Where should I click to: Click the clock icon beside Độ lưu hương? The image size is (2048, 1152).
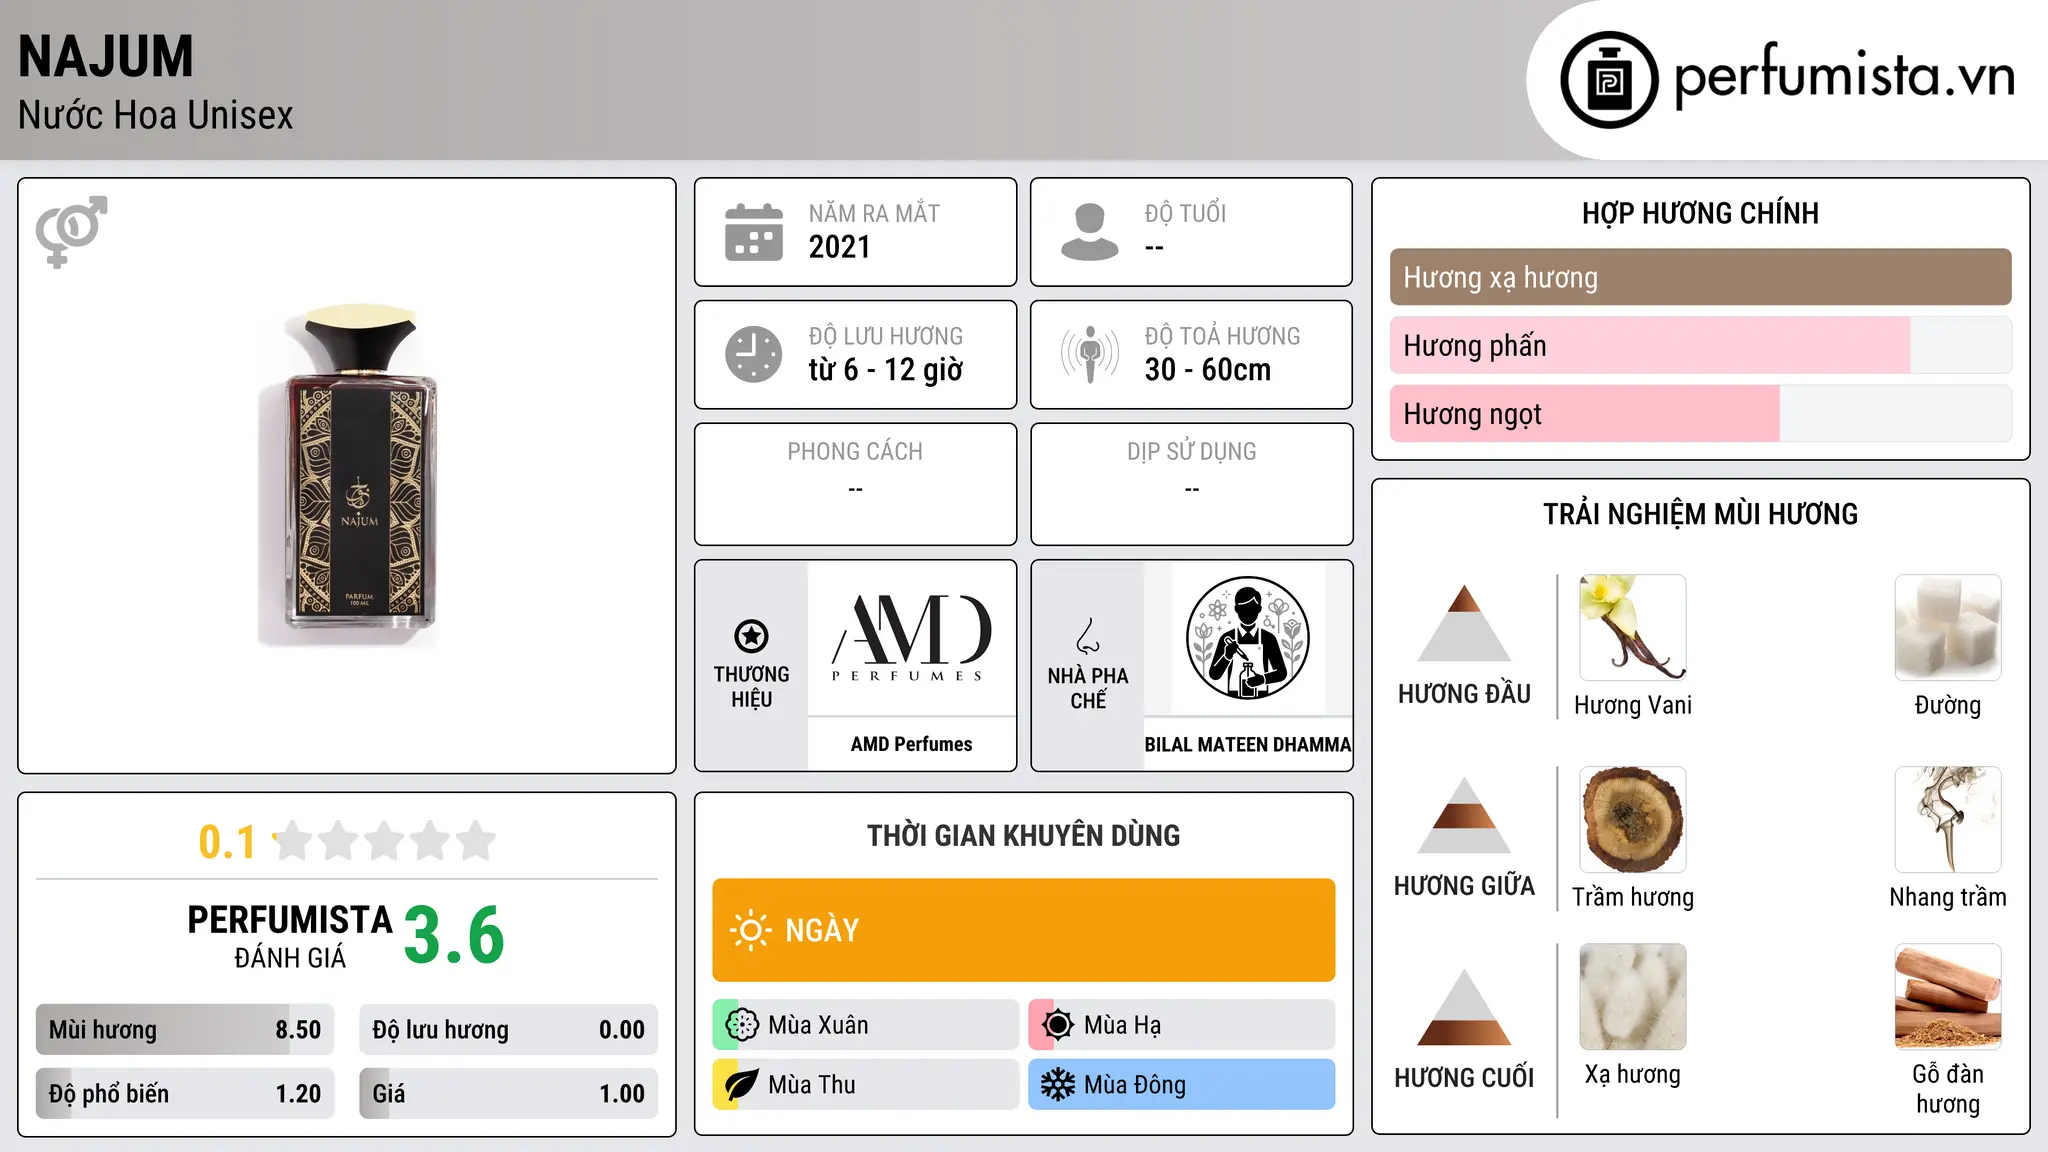coord(753,354)
